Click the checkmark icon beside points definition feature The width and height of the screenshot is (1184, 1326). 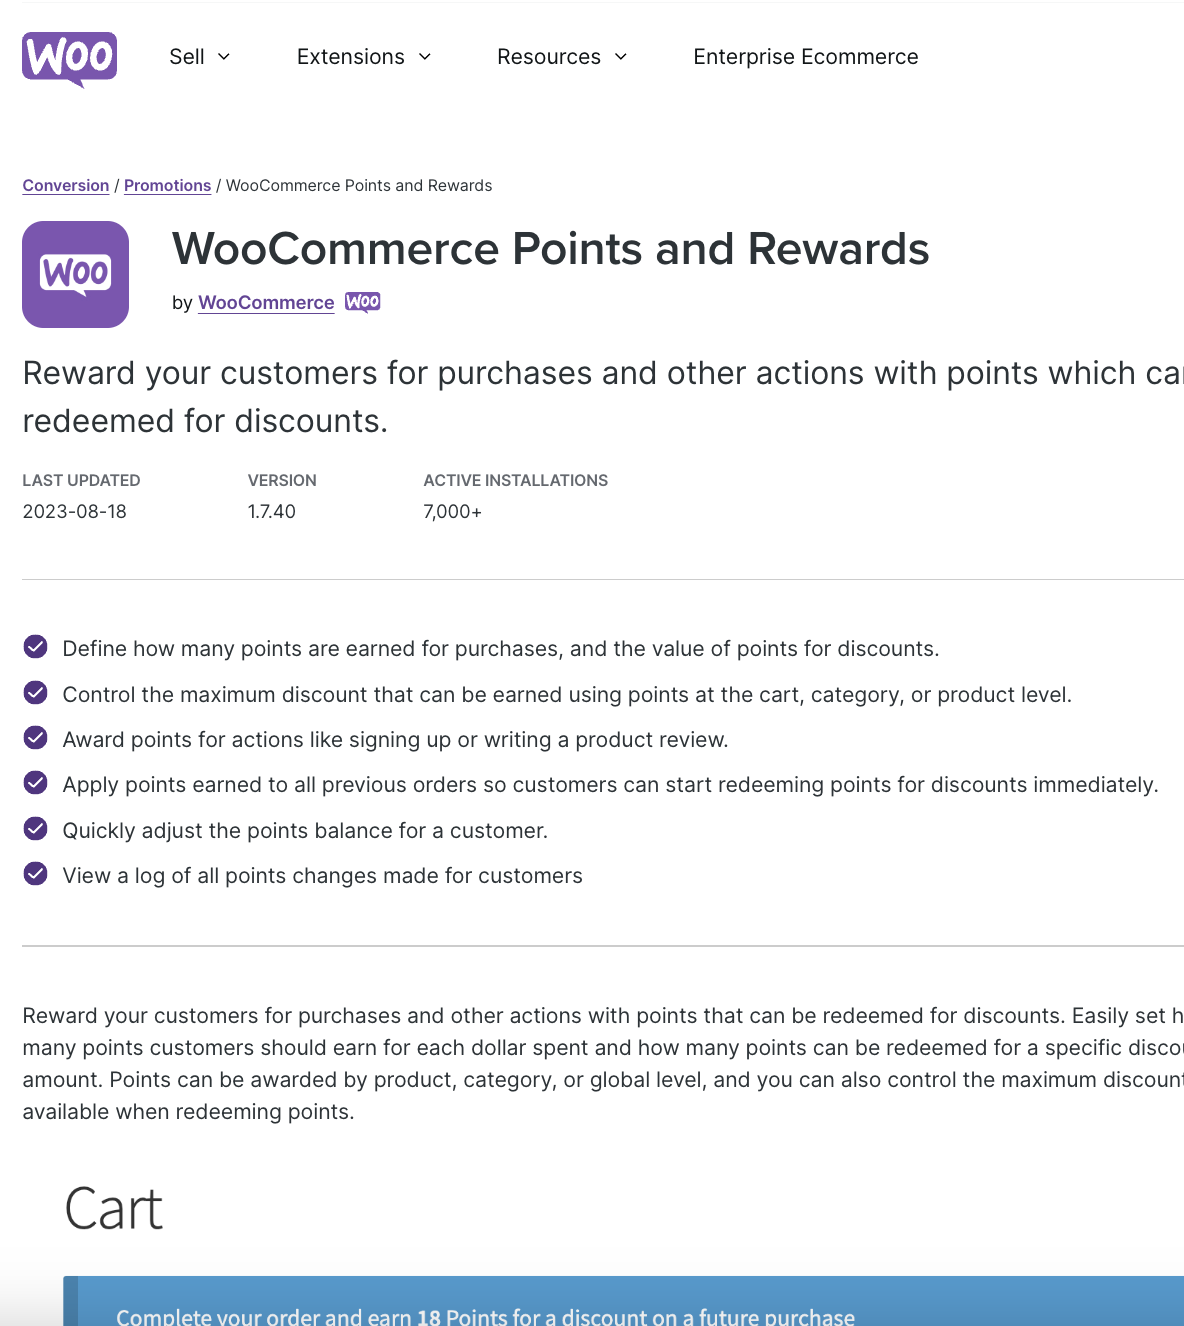point(35,647)
